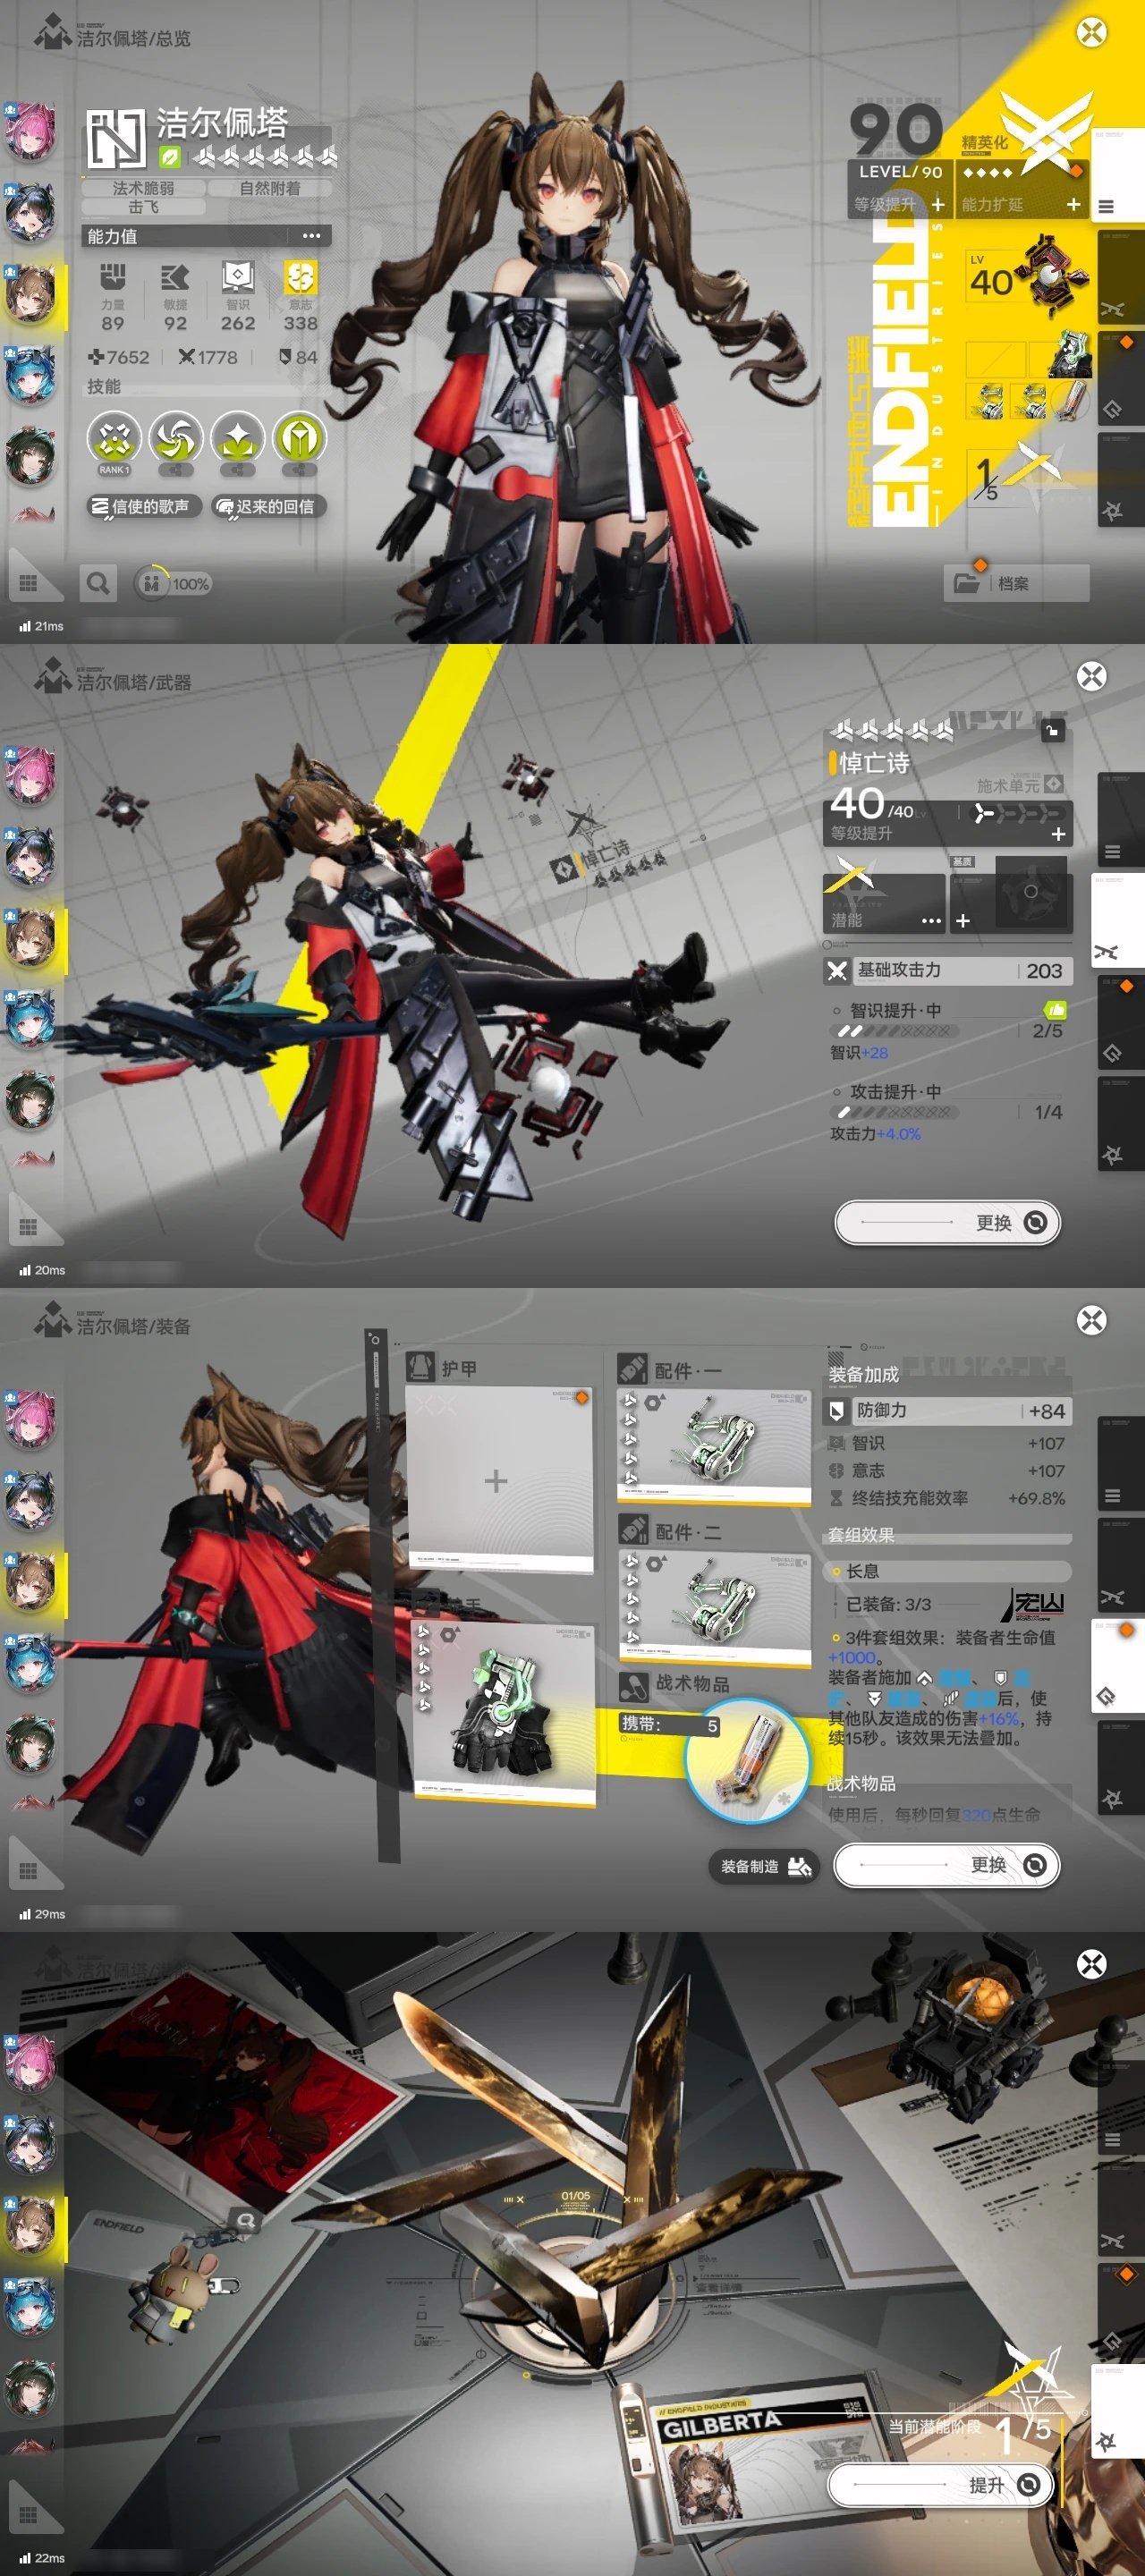Click the magnifier icon on the overview screen
1145x2576 pixels.
click(98, 583)
